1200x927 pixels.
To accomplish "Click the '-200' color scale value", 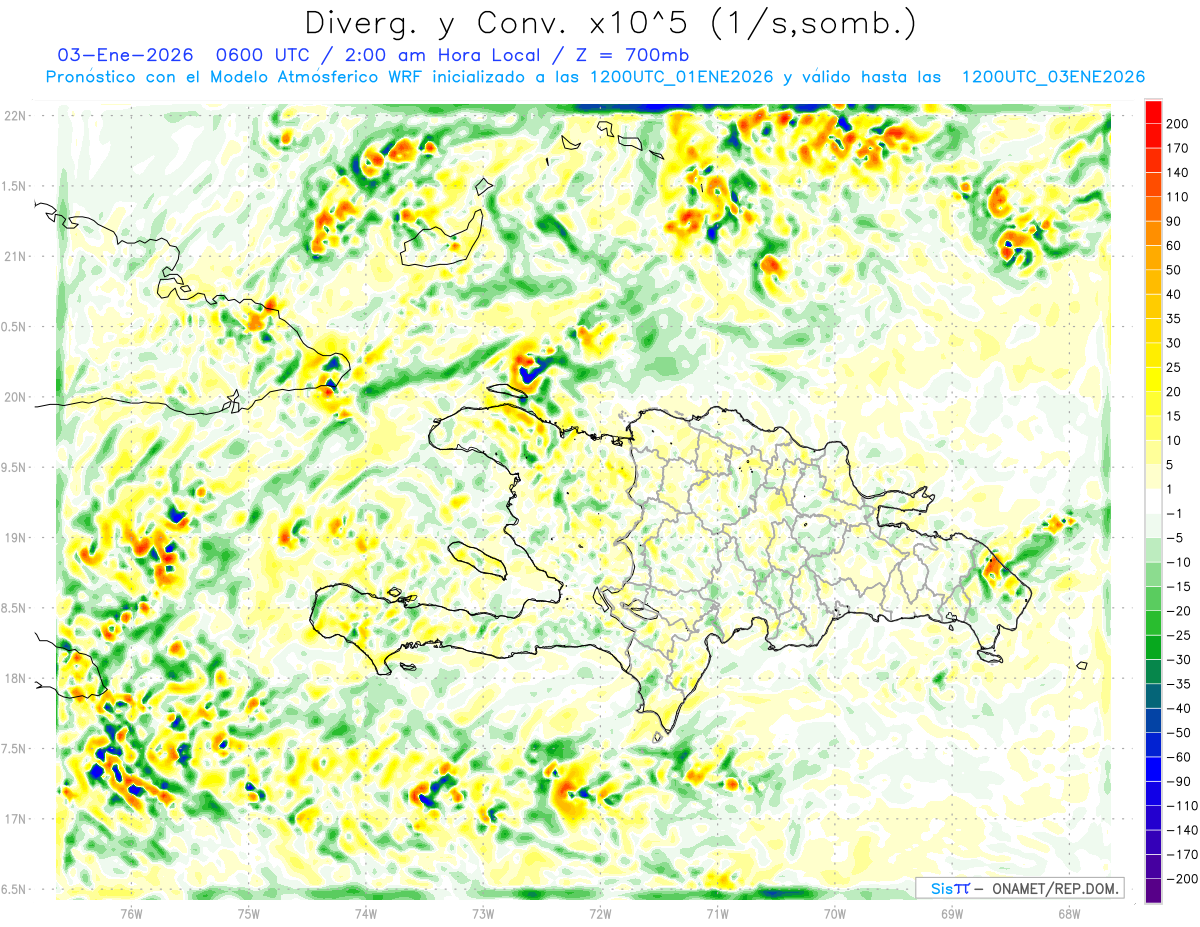I will point(1181,879).
